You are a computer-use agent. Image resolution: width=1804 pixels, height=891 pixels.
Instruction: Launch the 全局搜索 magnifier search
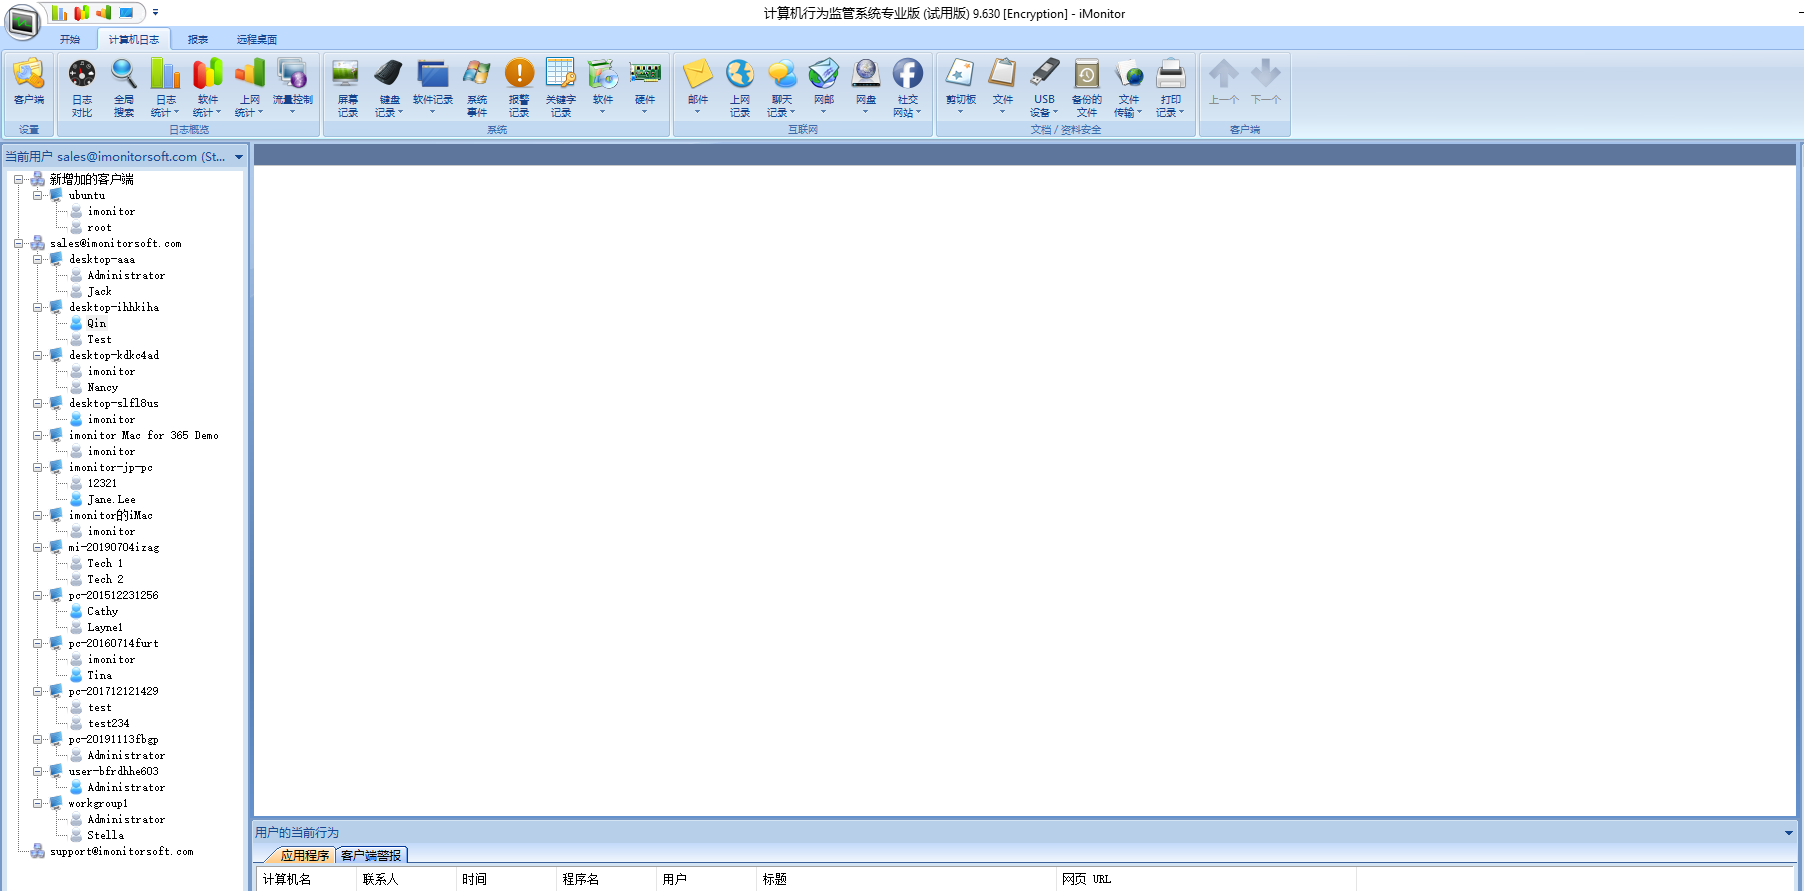[x=124, y=87]
